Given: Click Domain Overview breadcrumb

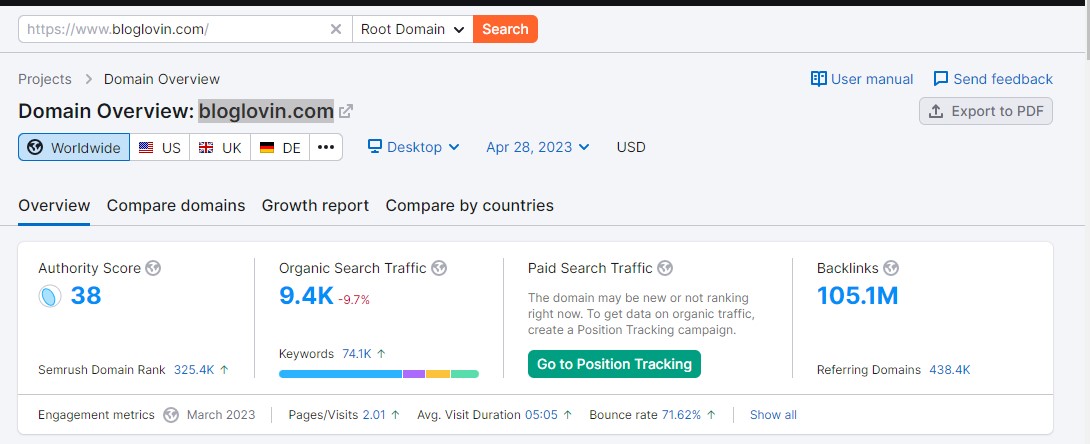Looking at the screenshot, I should pyautogui.click(x=162, y=79).
